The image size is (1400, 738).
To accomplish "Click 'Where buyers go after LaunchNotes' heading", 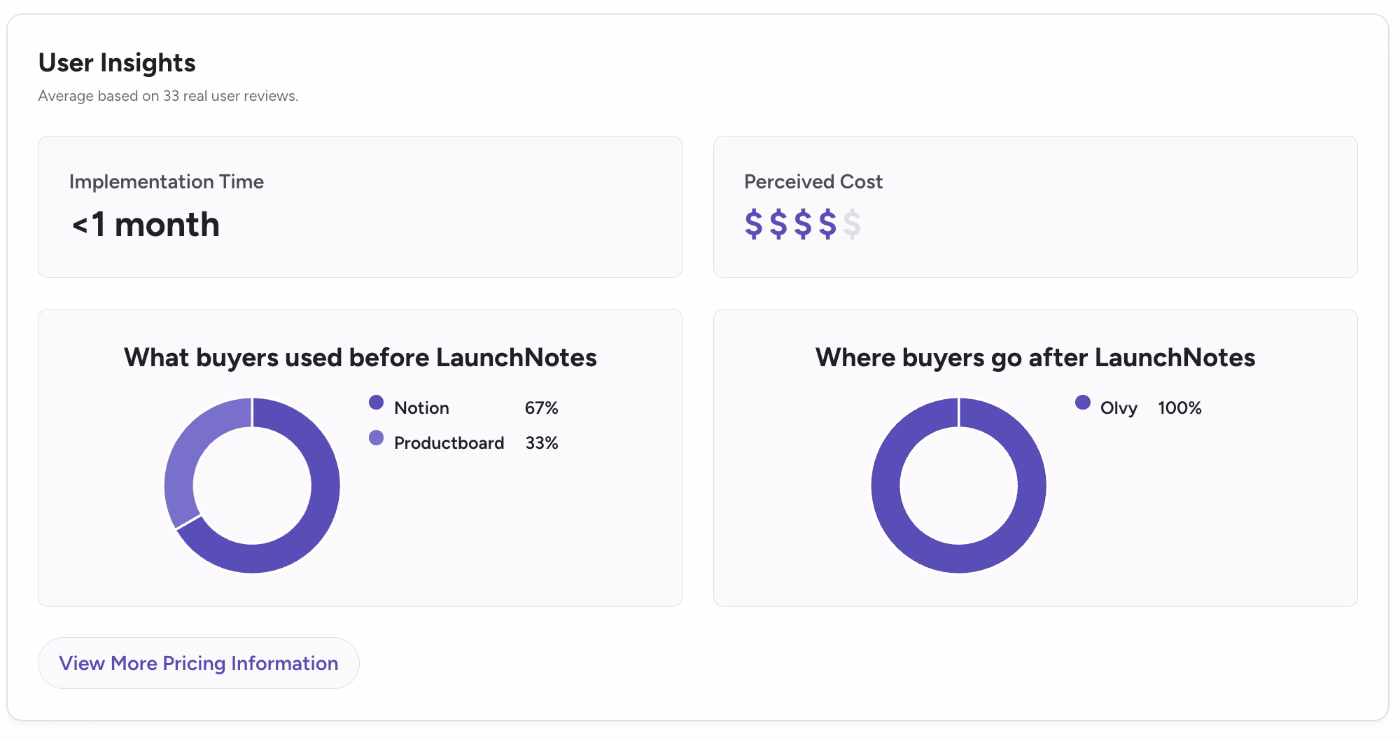I will (x=1035, y=357).
